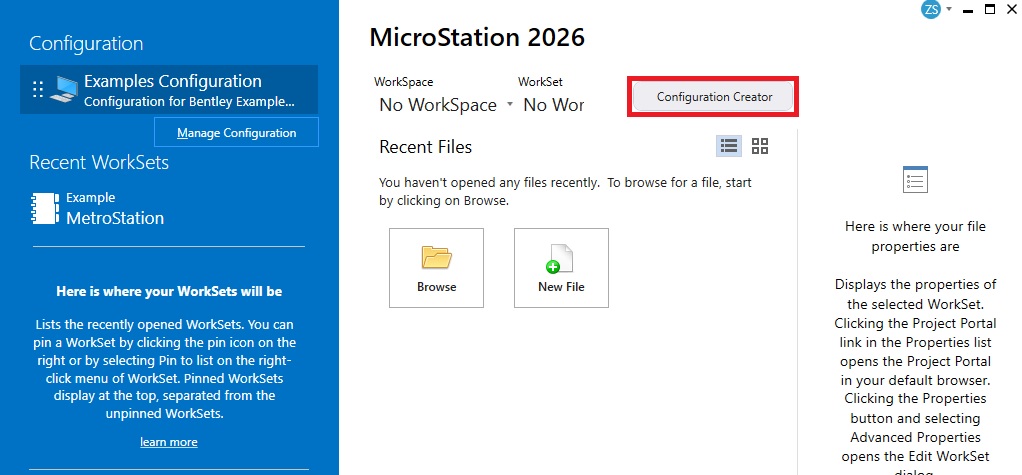Click the computer icon for Examples Configuration

(66, 89)
